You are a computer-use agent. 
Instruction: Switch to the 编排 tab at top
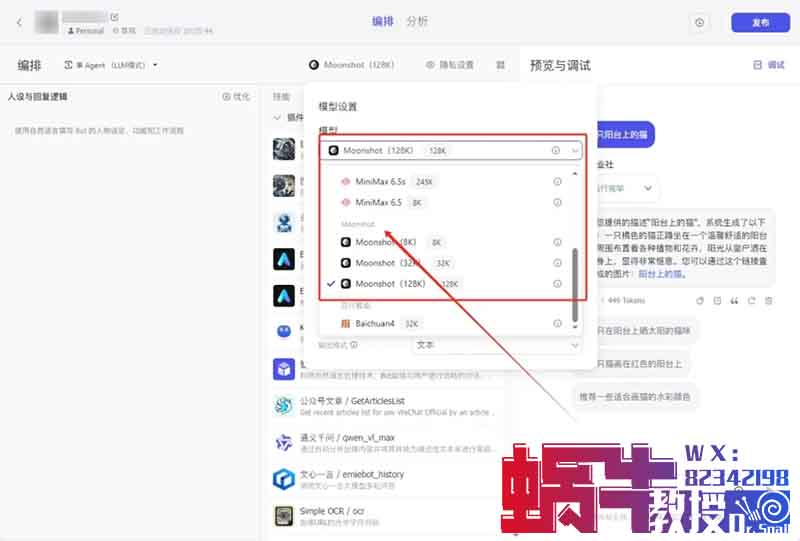[382, 21]
